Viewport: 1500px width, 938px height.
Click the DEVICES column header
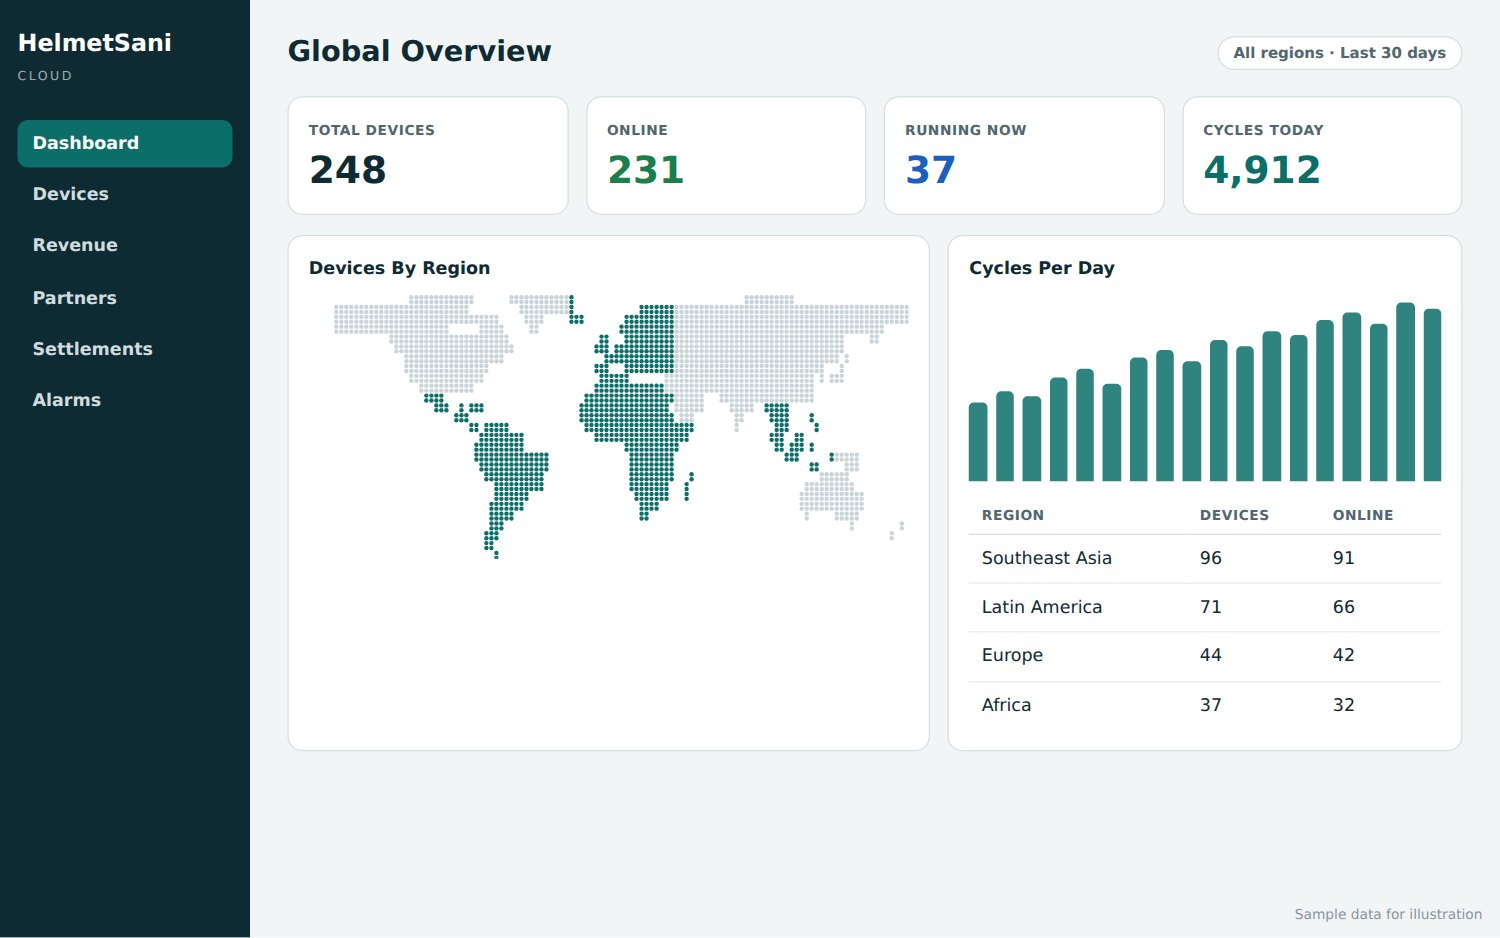click(1234, 515)
